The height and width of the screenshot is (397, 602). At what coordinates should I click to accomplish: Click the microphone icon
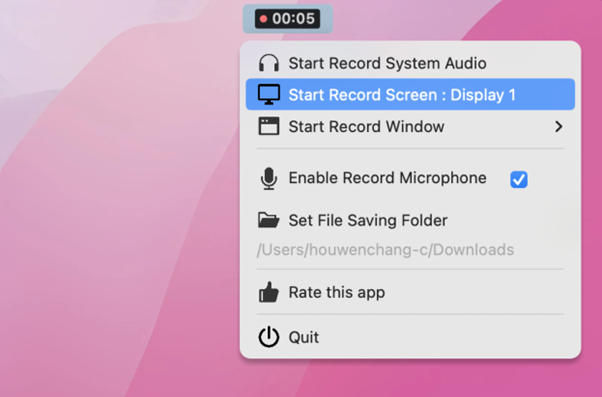coord(269,179)
